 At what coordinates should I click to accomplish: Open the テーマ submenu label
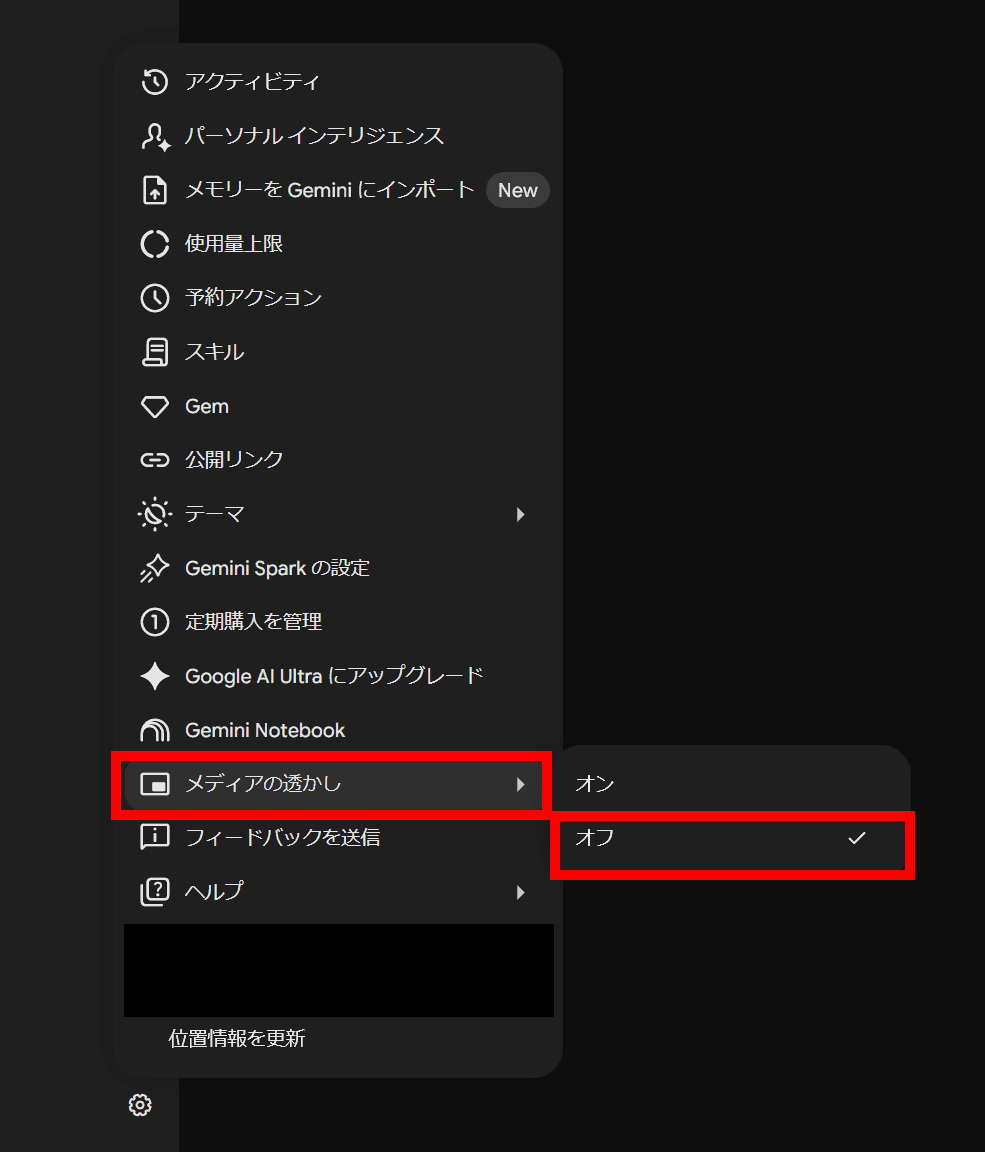click(x=214, y=514)
